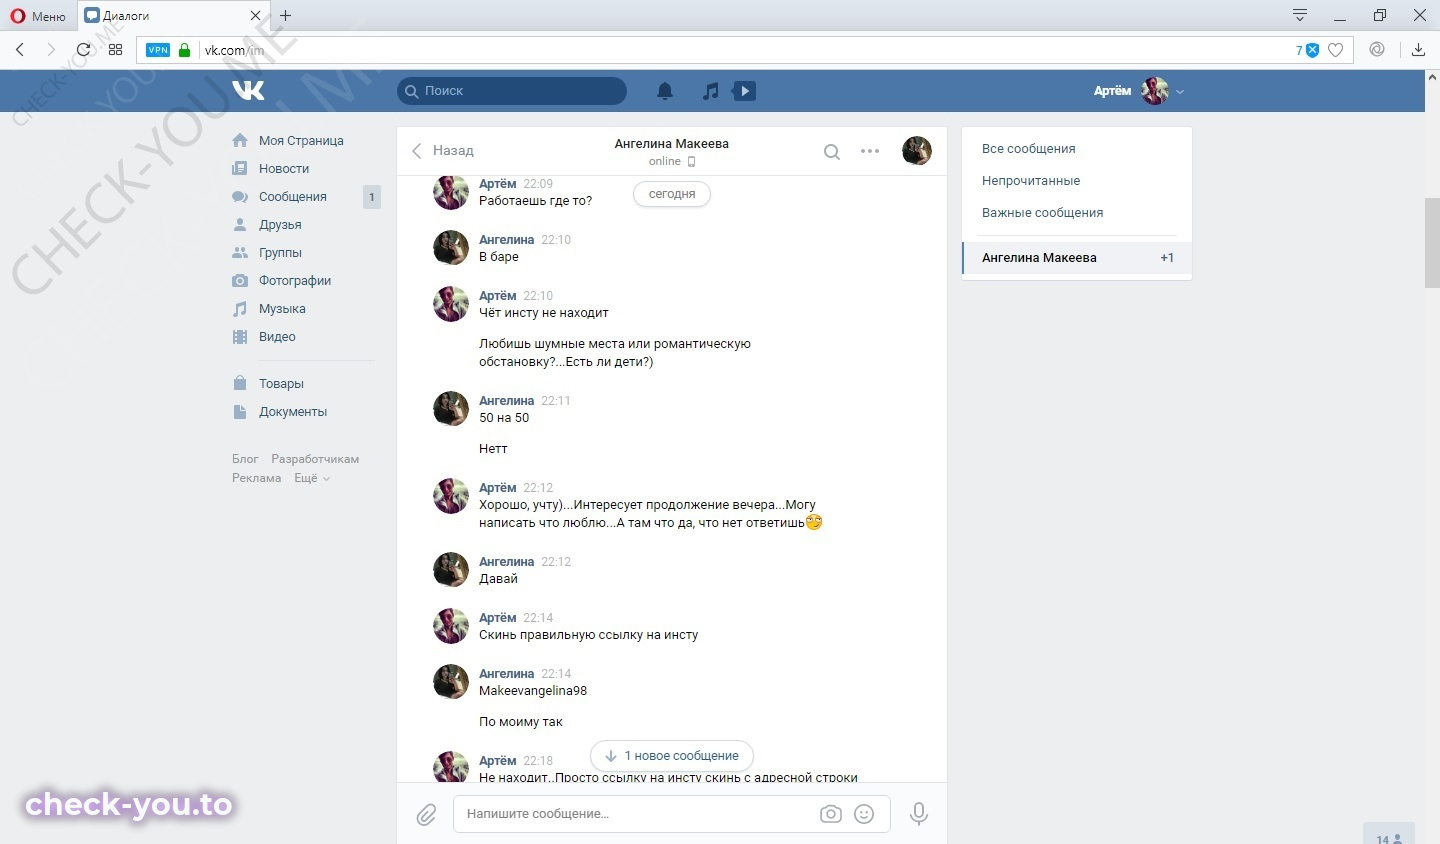This screenshot has height=844, width=1440.
Task: Open Opera account/sync icon near downloads
Action: click(x=1377, y=49)
